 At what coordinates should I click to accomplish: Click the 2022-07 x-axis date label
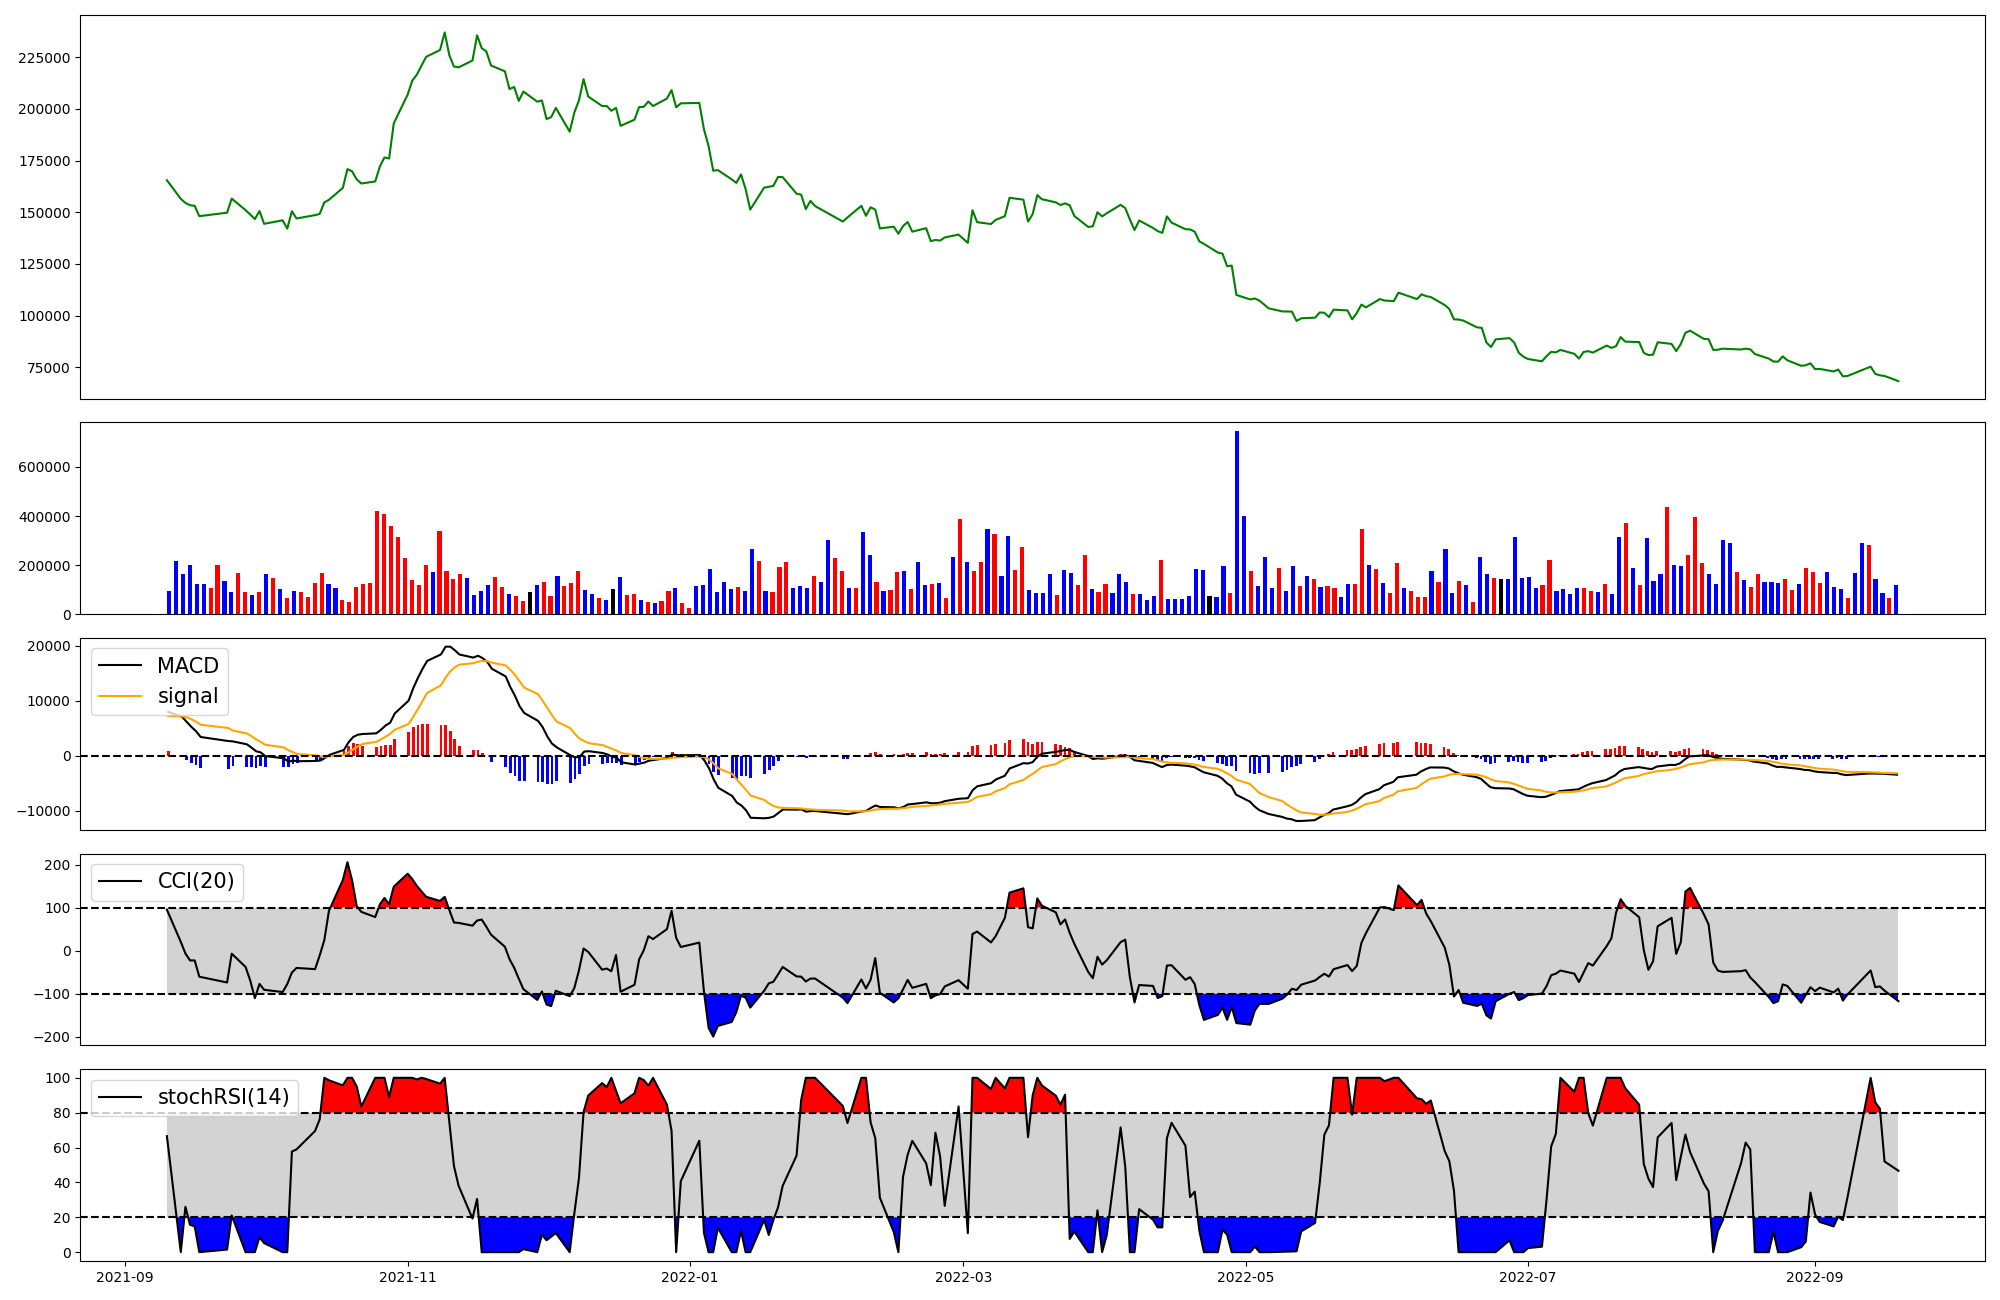click(1529, 1277)
